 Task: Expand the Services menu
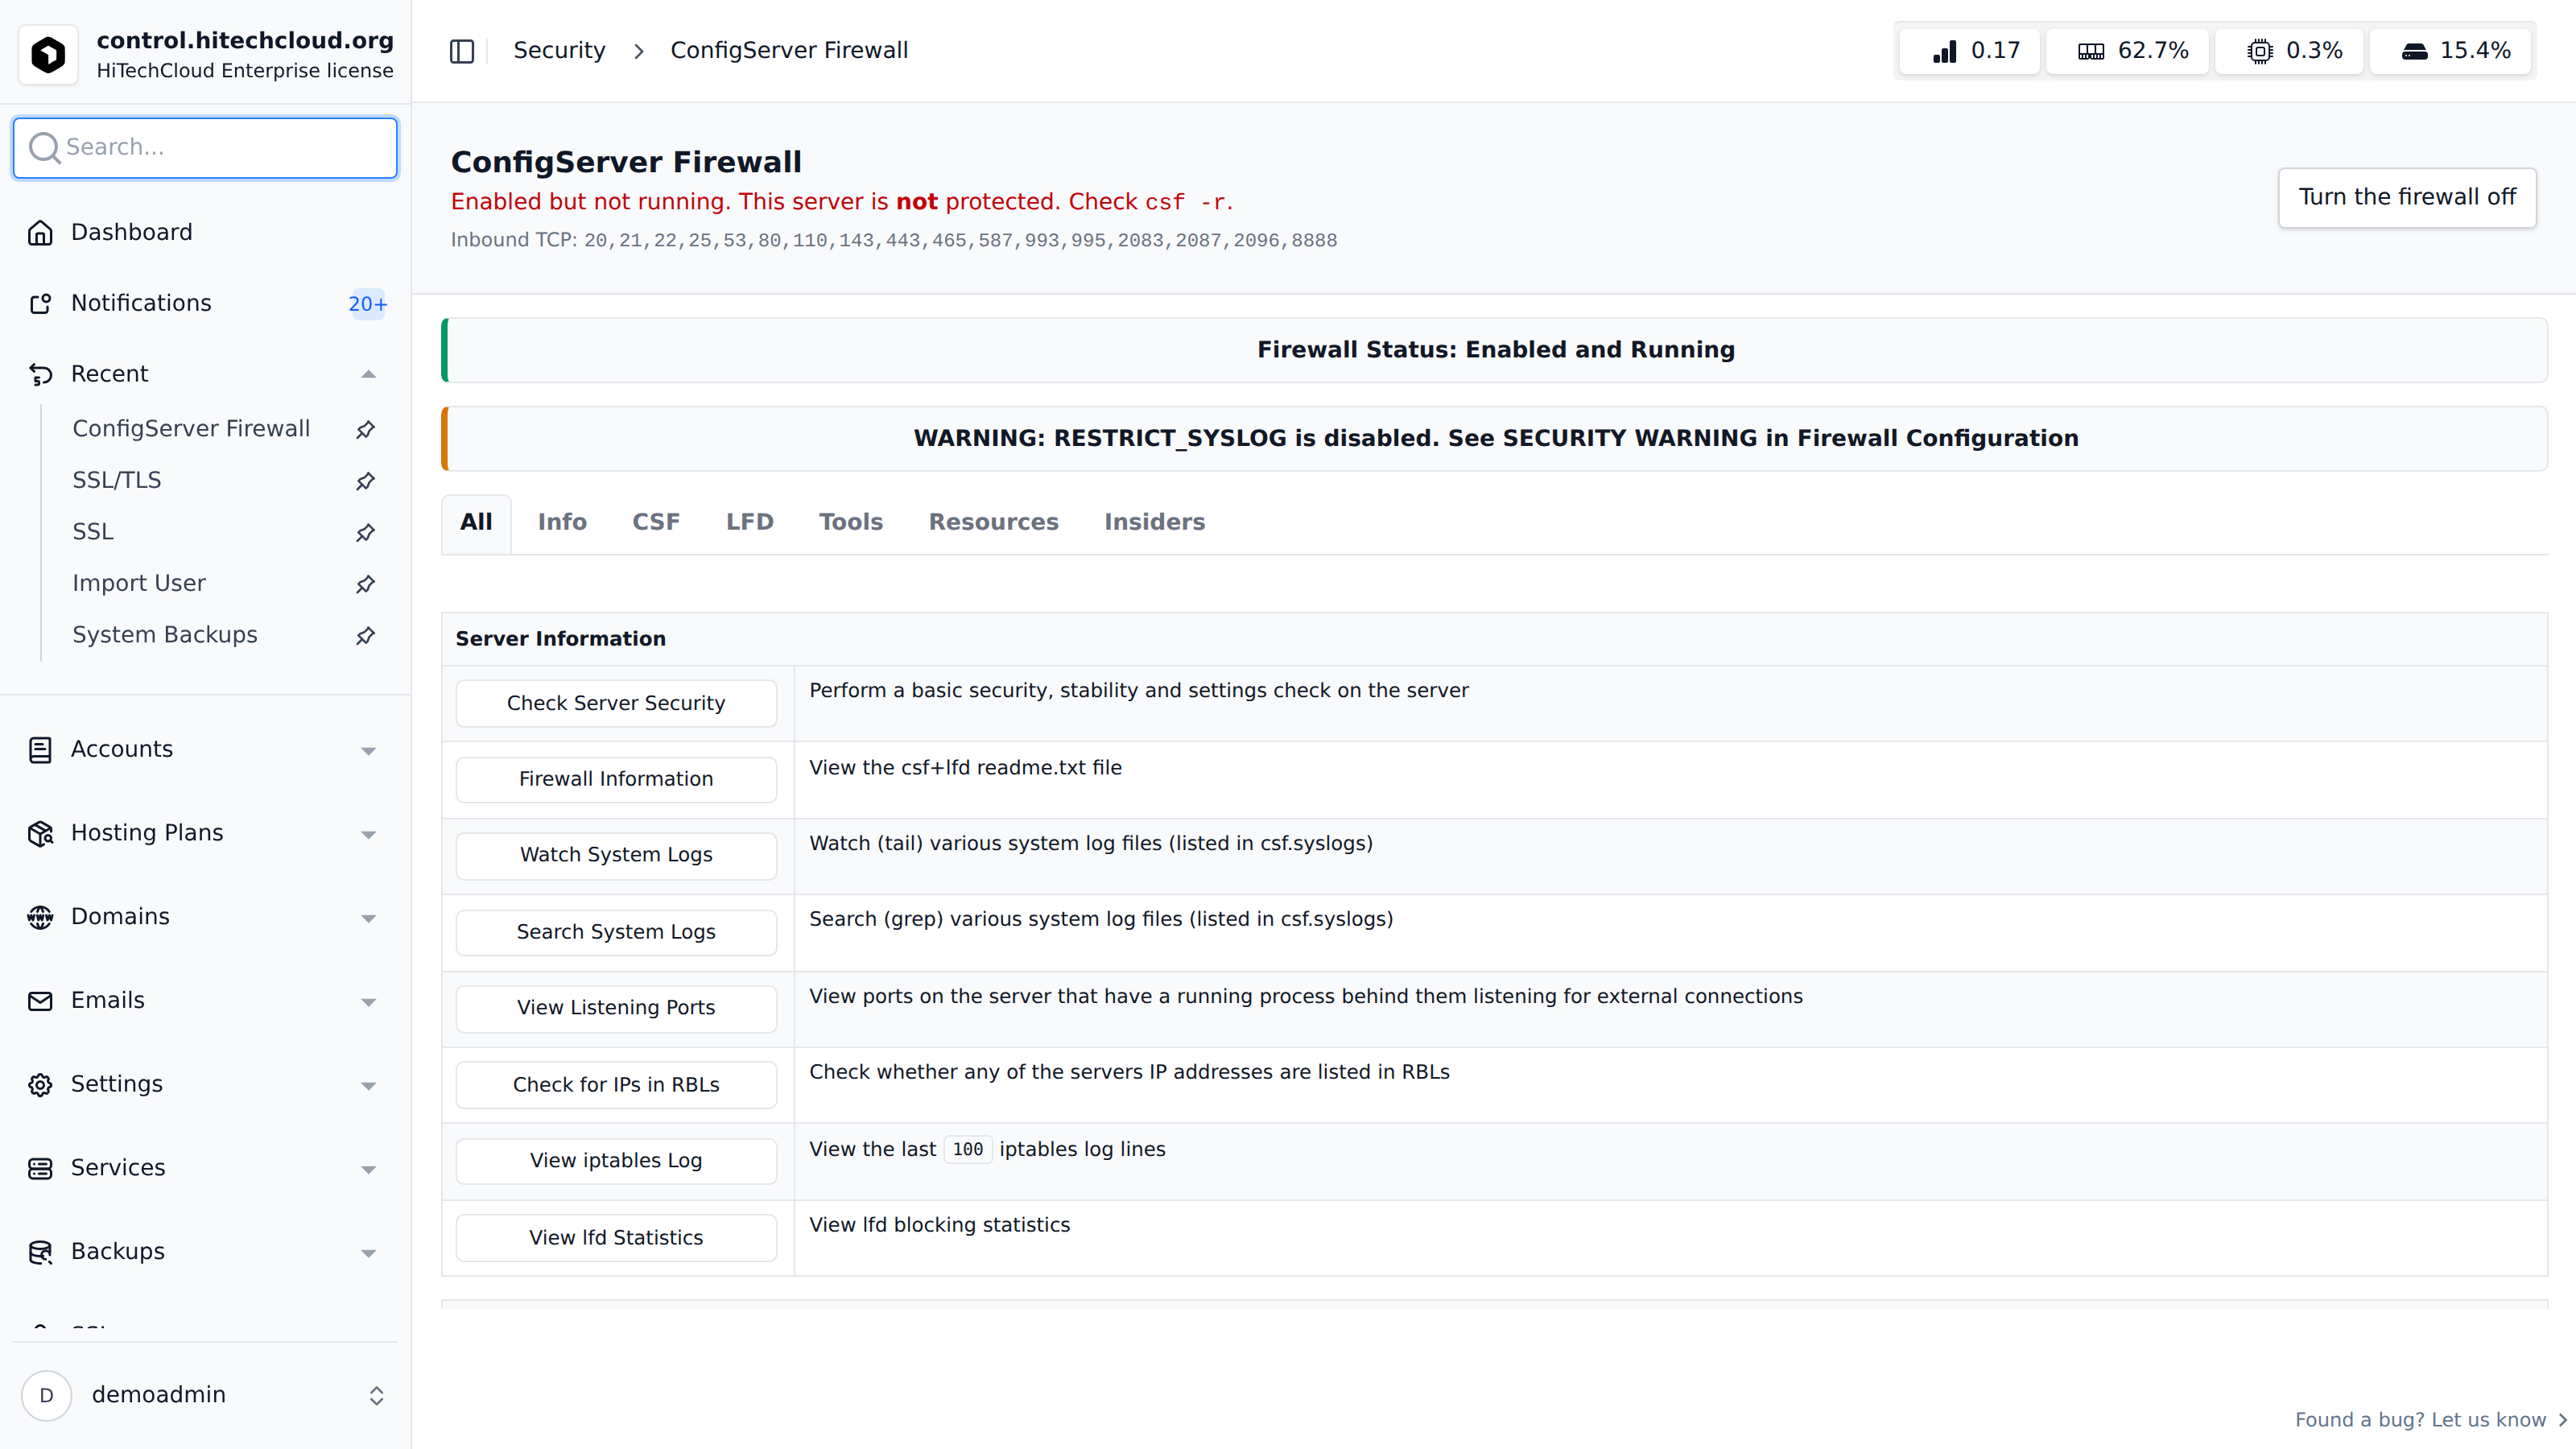368,1170
